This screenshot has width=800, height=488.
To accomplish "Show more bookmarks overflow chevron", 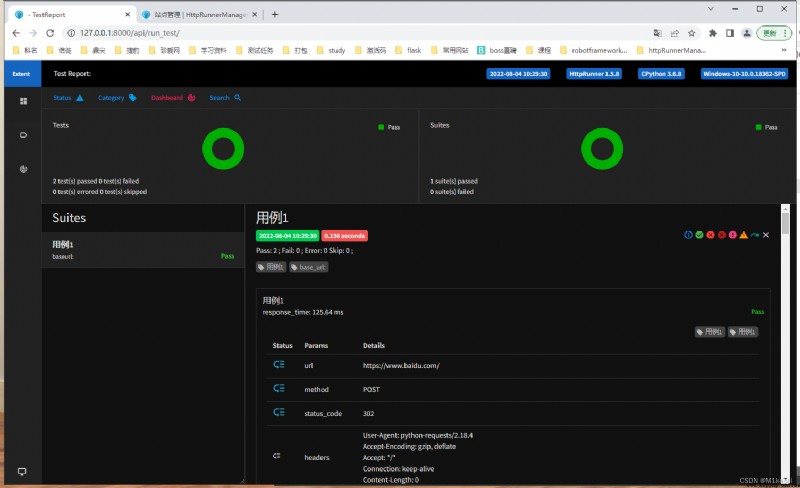I will point(784,50).
